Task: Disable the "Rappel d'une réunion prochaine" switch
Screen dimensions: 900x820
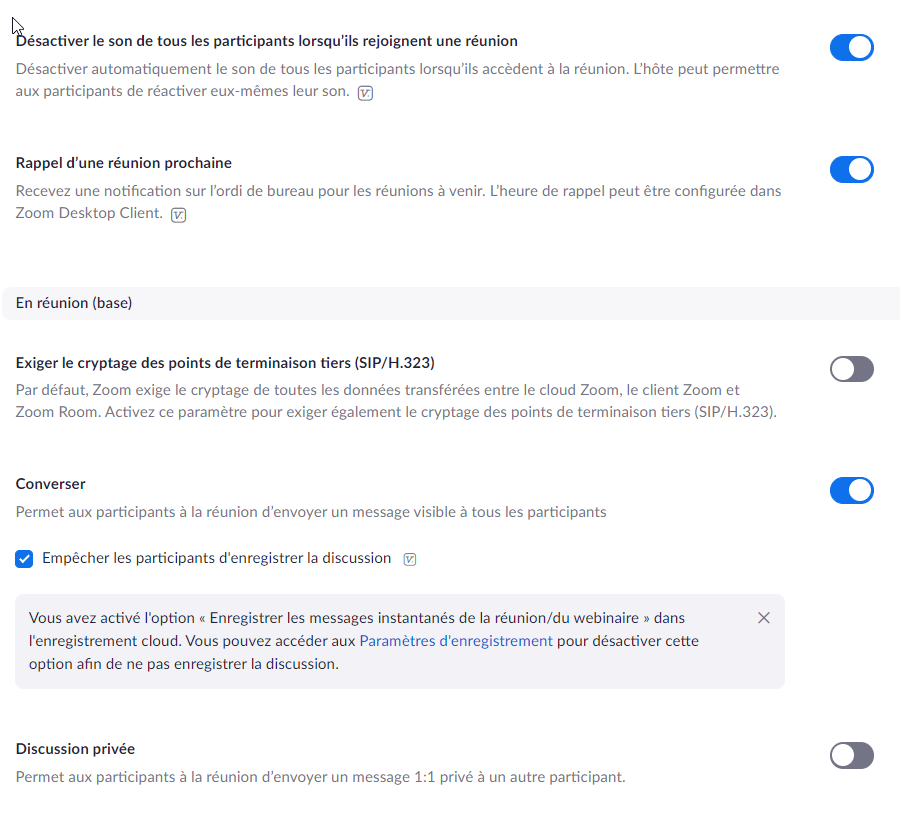Action: pos(851,169)
